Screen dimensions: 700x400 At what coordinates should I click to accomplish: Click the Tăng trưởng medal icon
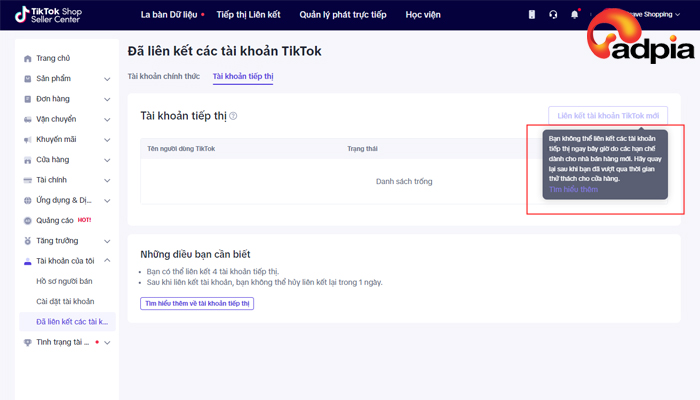[x=28, y=241]
